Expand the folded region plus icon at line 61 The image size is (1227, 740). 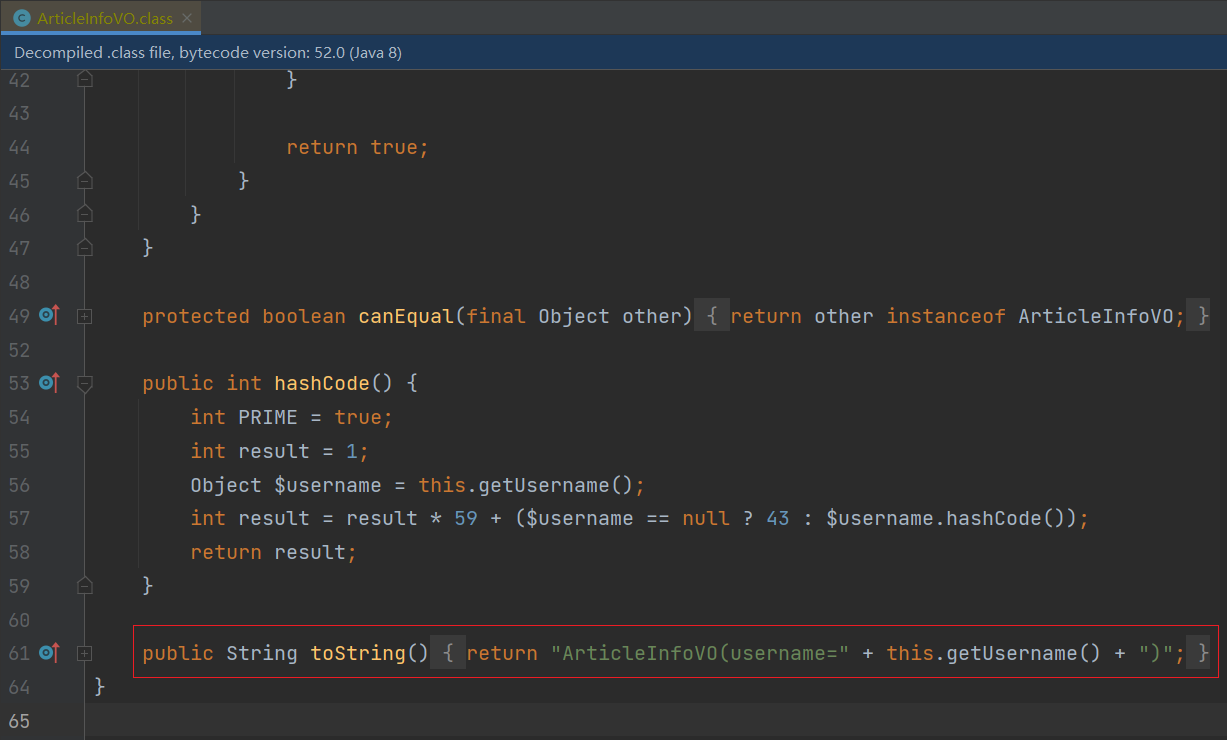click(85, 652)
